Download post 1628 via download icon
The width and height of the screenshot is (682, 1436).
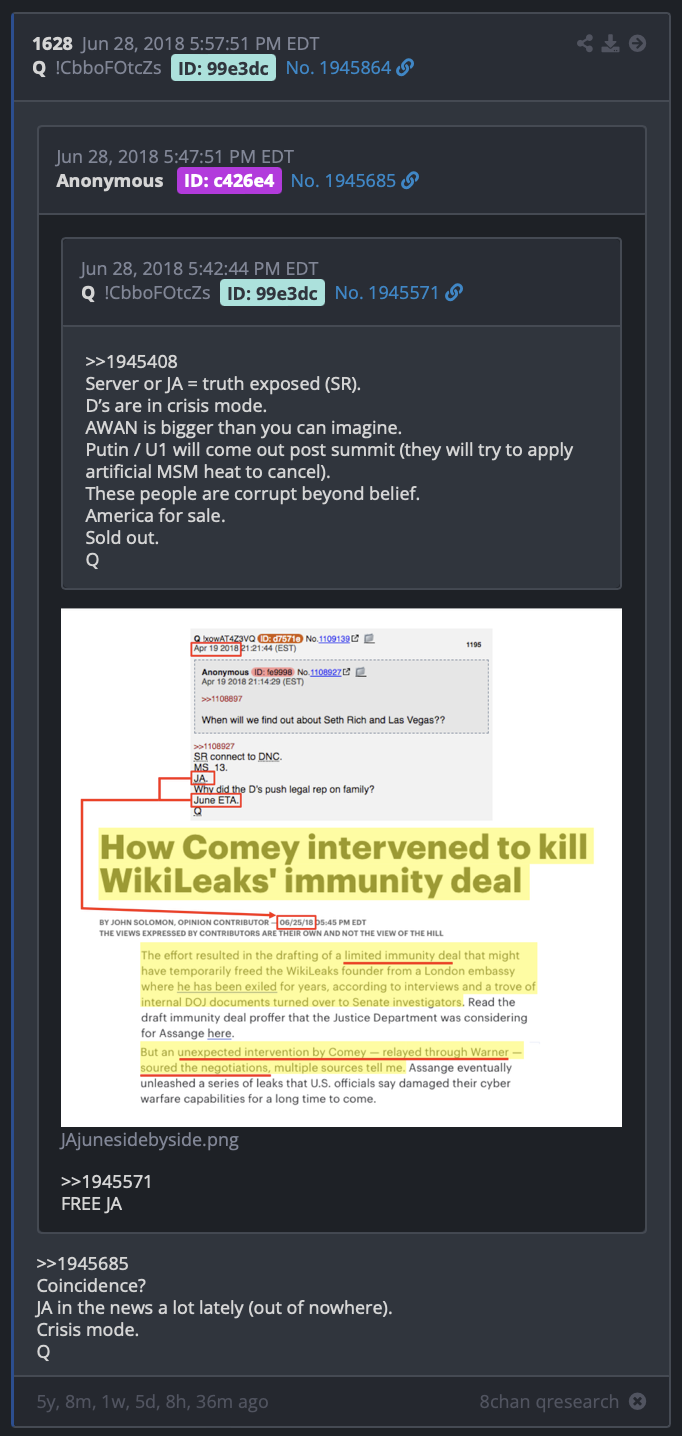pos(611,43)
